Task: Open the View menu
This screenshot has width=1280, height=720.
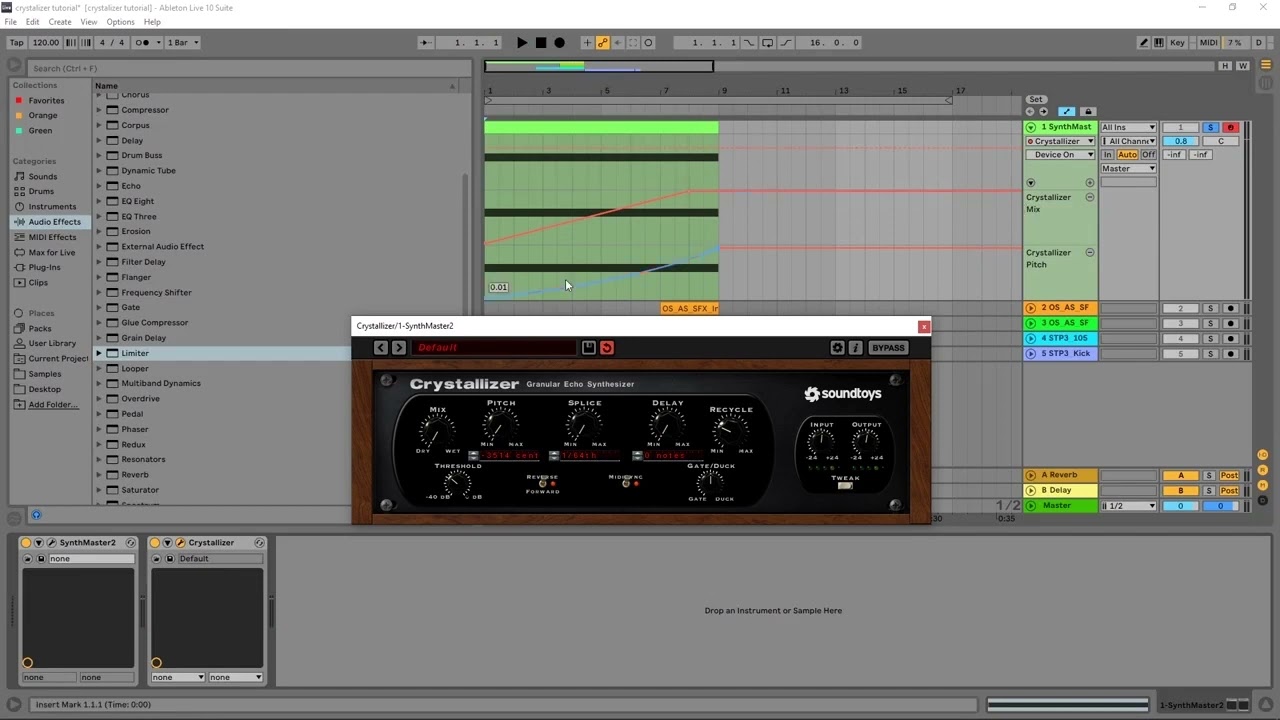Action: point(89,22)
